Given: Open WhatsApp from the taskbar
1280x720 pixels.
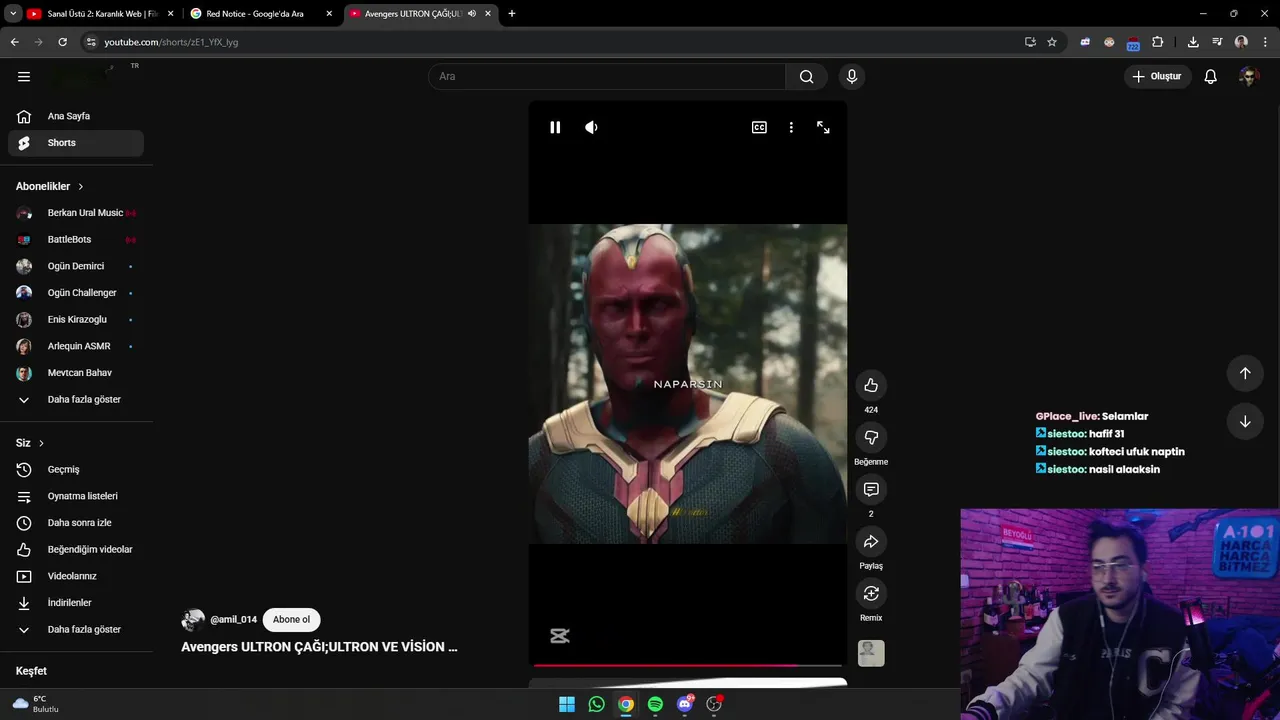Looking at the screenshot, I should click(x=596, y=704).
